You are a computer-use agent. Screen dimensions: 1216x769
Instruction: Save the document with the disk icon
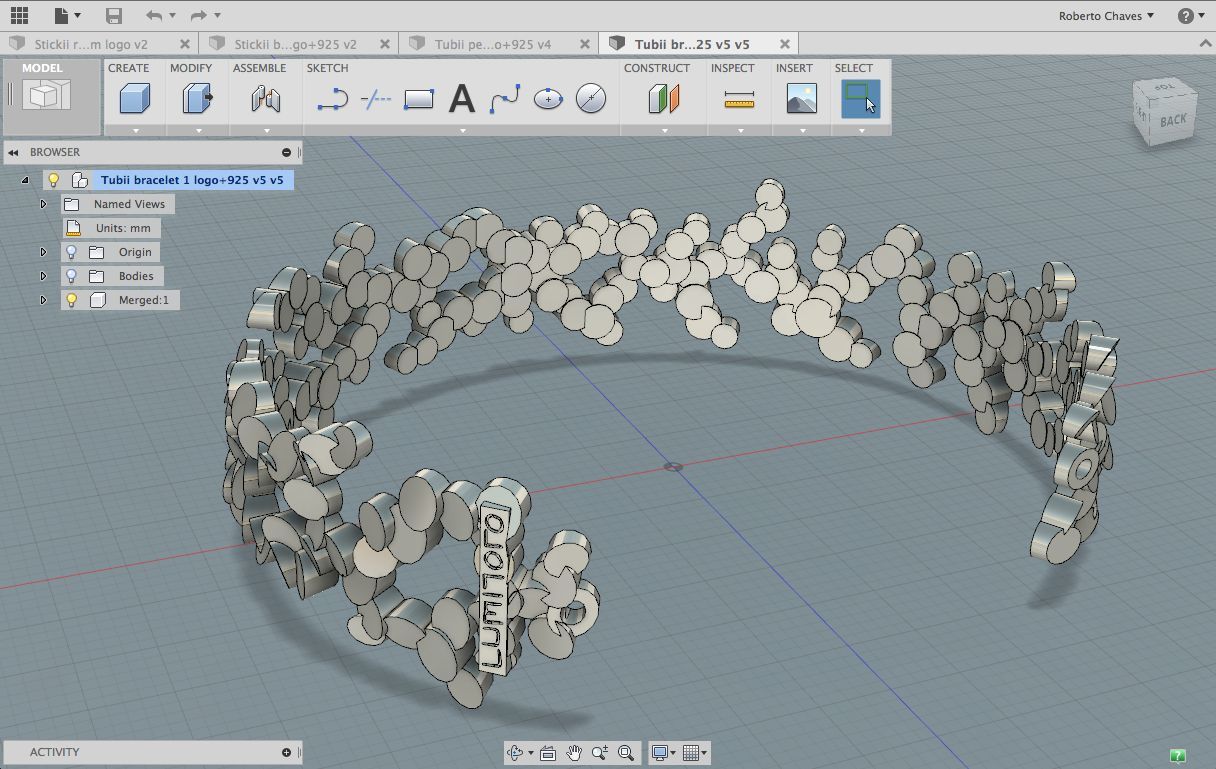[x=114, y=15]
